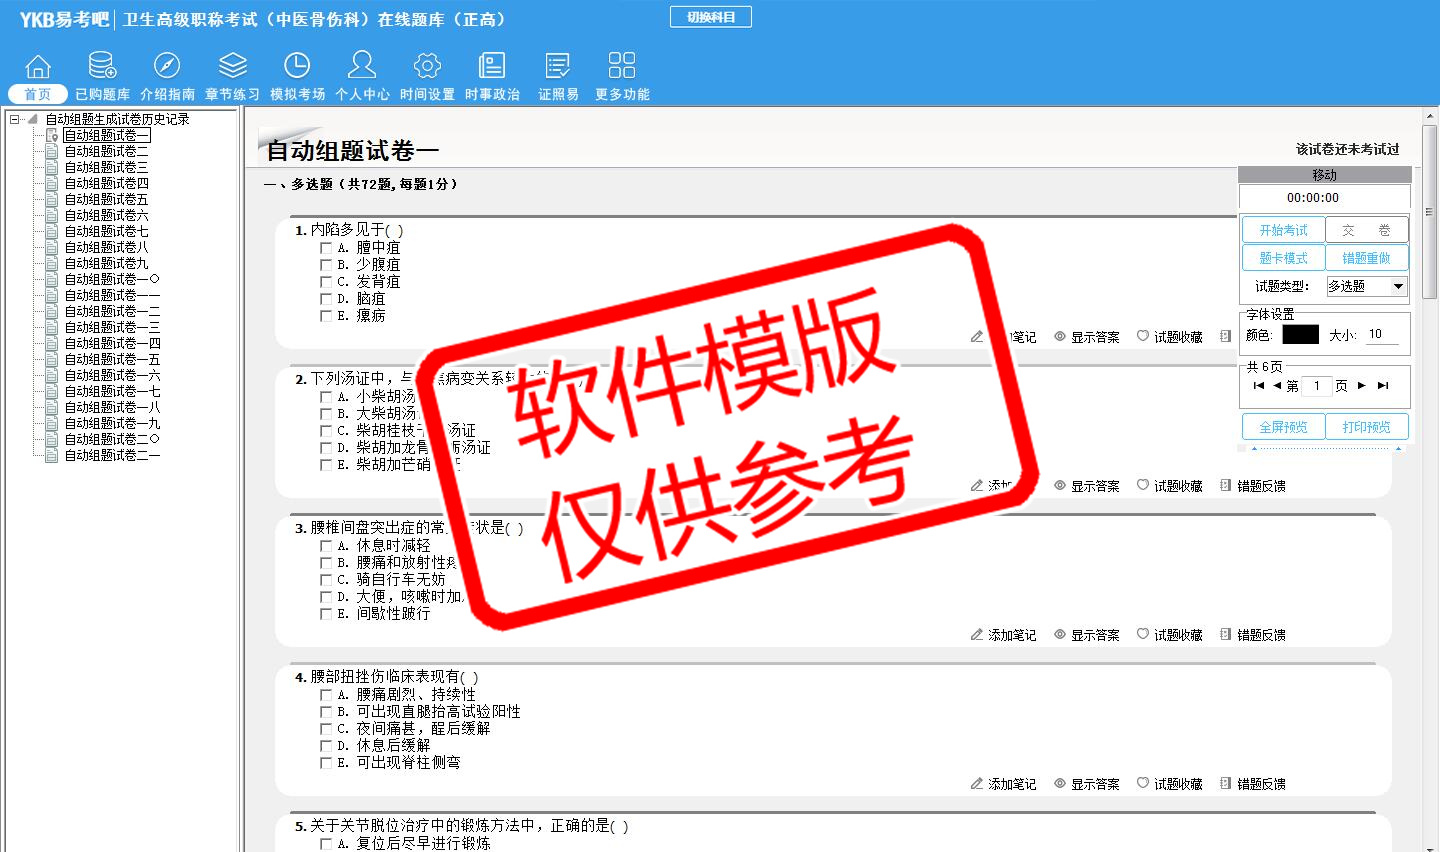Open the 已购题库 database icon
The image size is (1440, 852).
coord(102,66)
